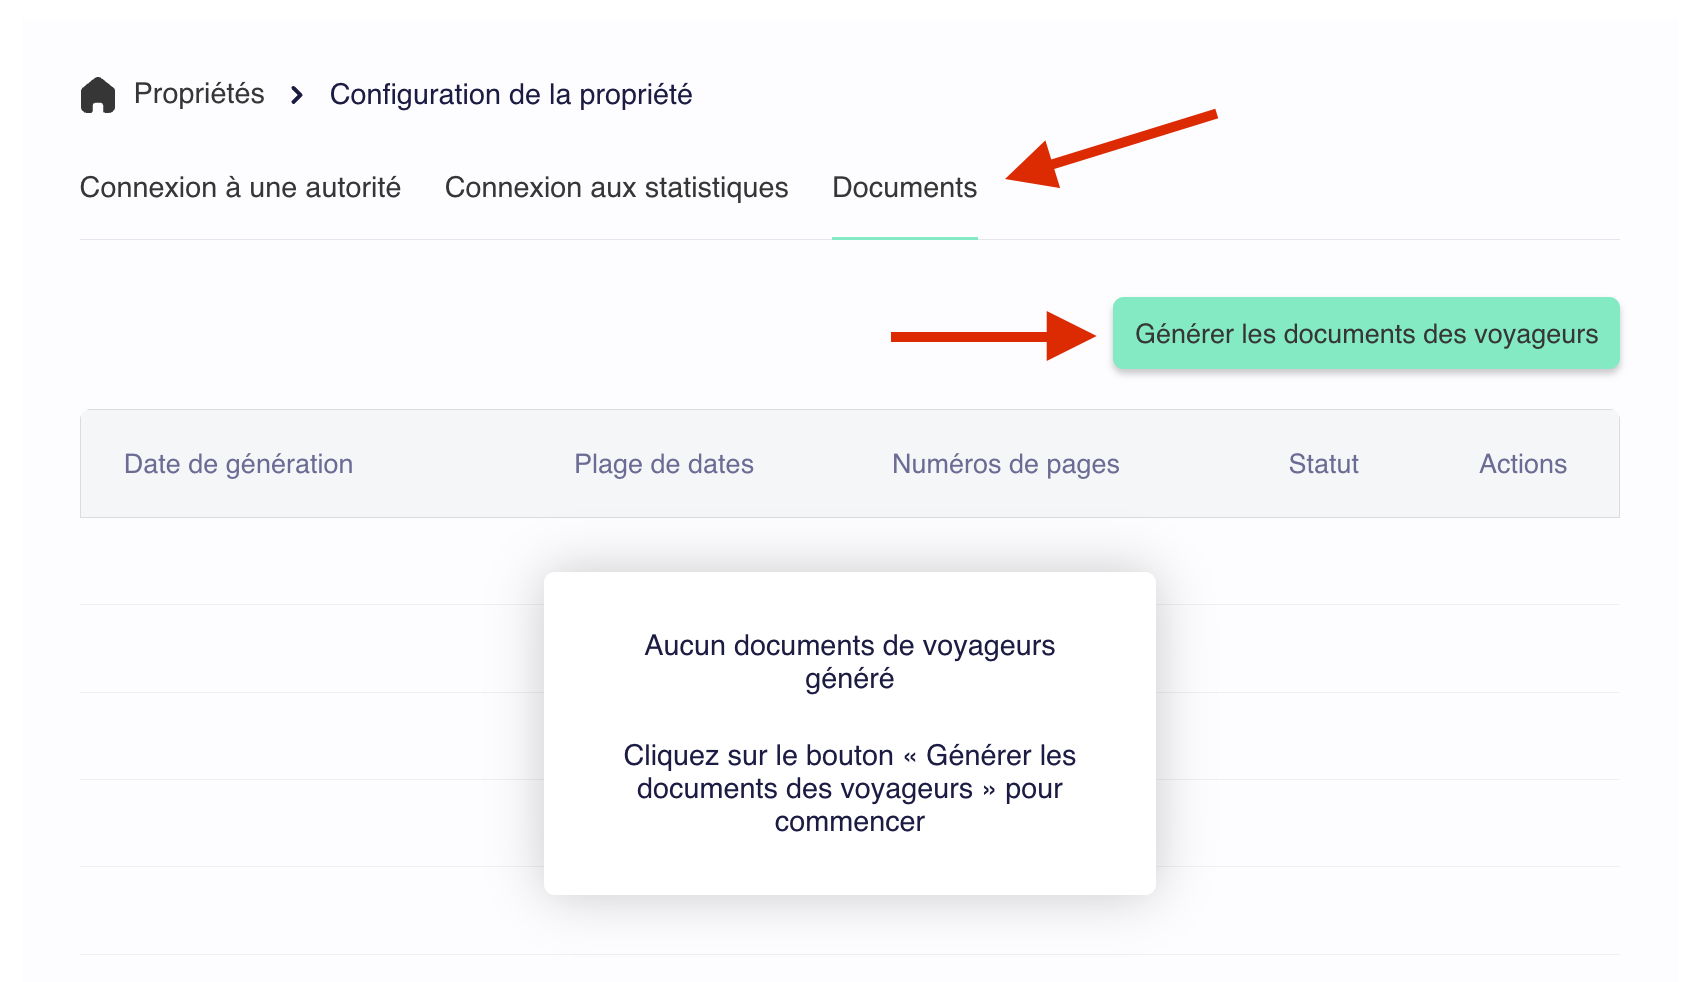Click the red arrow pointing at Générer button

[990, 336]
